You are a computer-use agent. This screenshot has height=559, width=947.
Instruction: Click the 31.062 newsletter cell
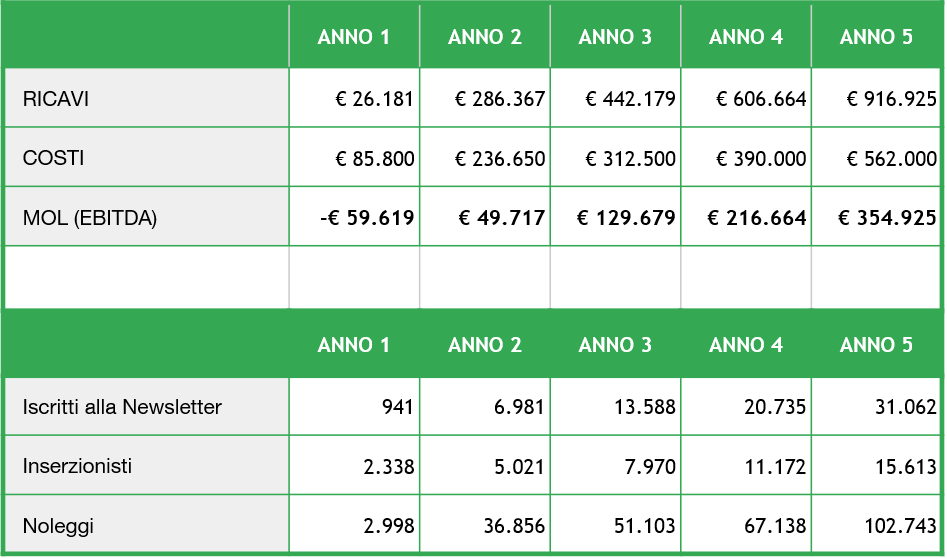(876, 406)
